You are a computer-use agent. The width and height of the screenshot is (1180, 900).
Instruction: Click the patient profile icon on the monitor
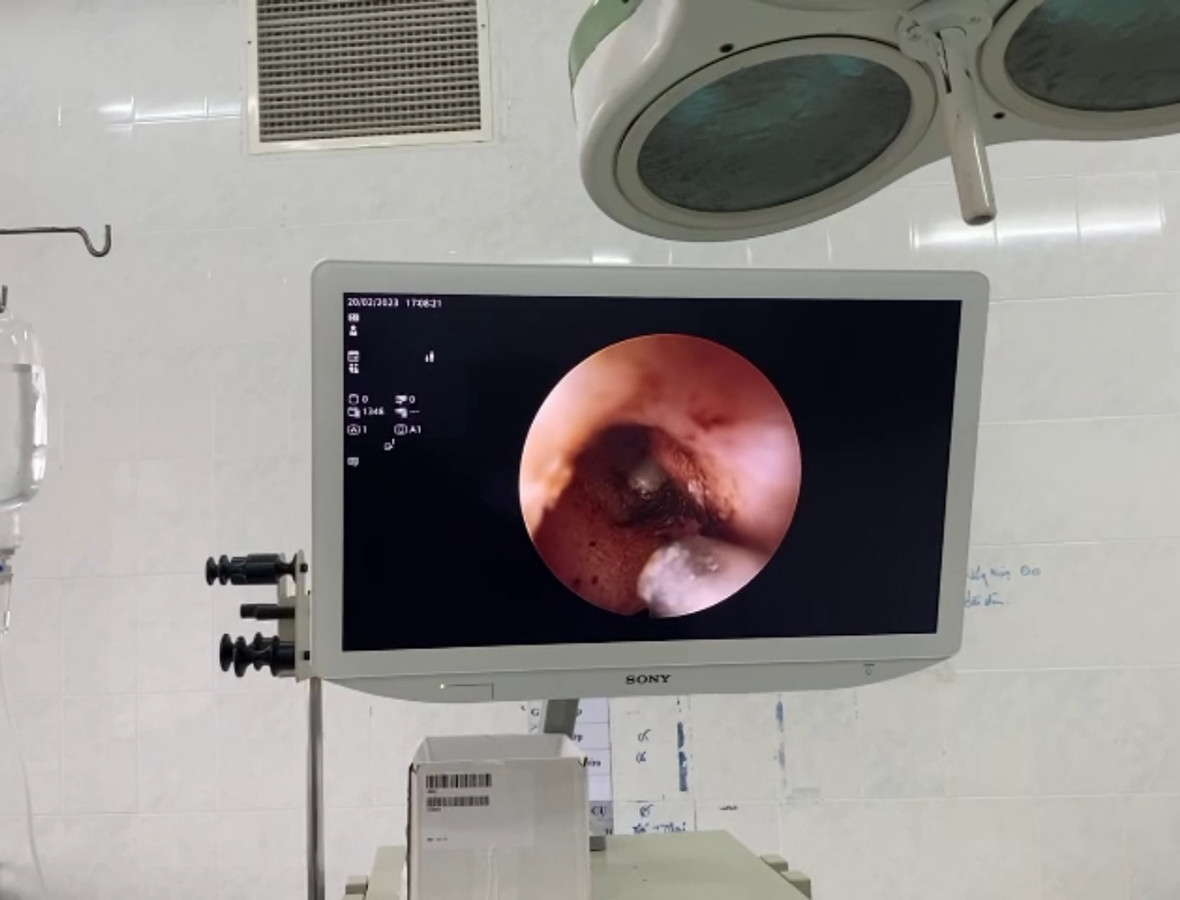pos(353,330)
